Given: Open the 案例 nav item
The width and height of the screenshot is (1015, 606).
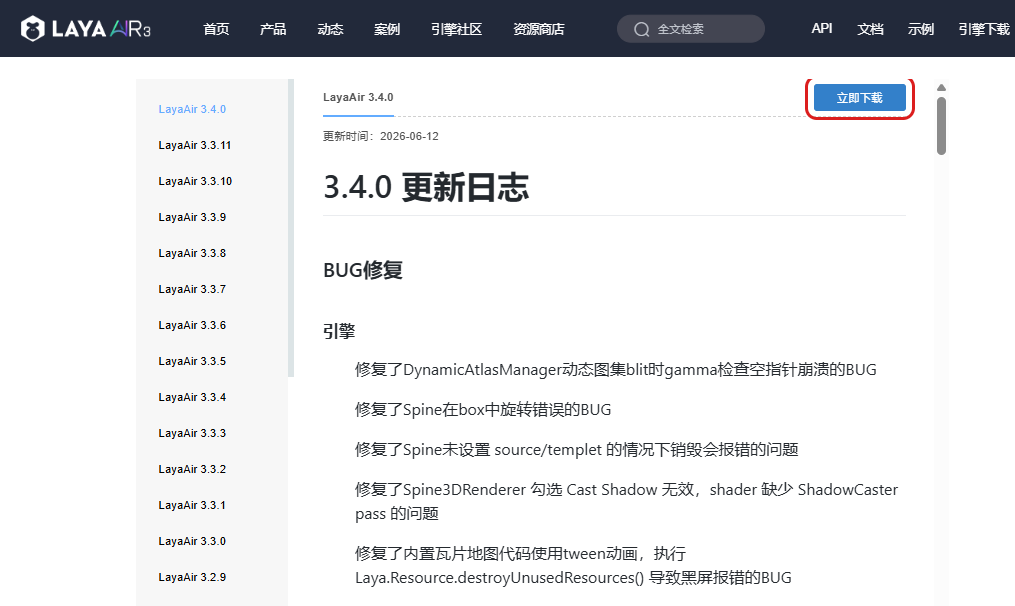Looking at the screenshot, I should click(x=387, y=29).
